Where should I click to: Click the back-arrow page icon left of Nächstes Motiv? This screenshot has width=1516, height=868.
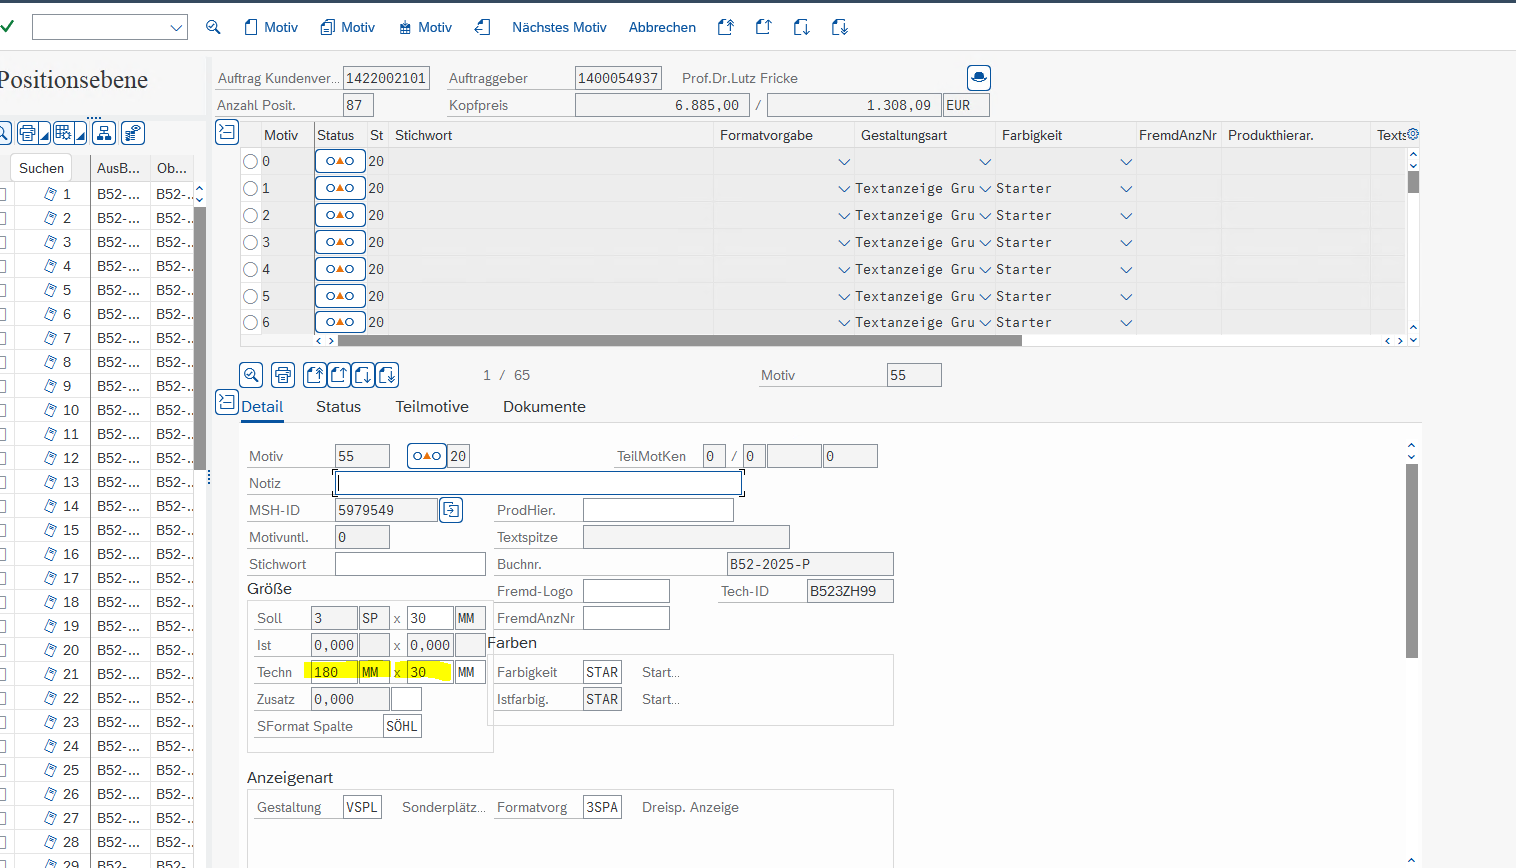coord(483,27)
